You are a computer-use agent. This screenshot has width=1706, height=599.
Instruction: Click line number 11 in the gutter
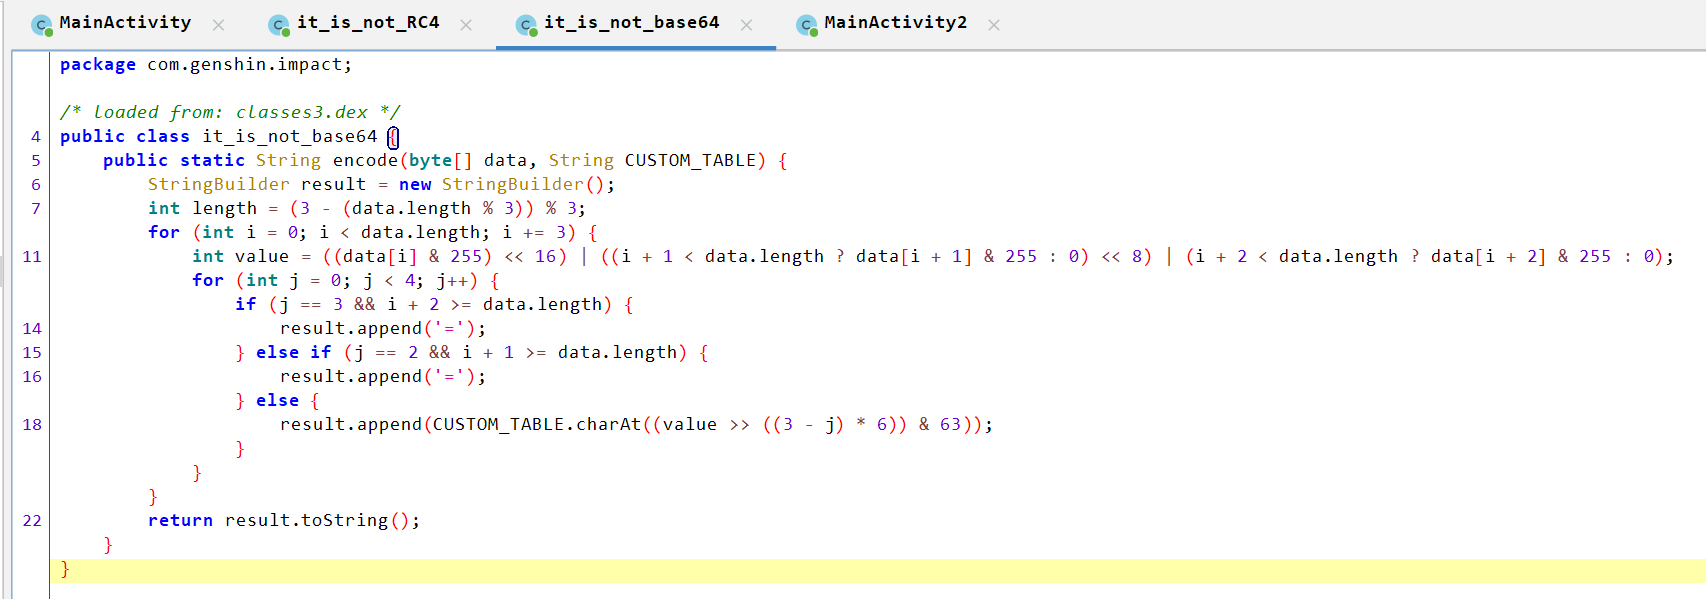point(32,257)
